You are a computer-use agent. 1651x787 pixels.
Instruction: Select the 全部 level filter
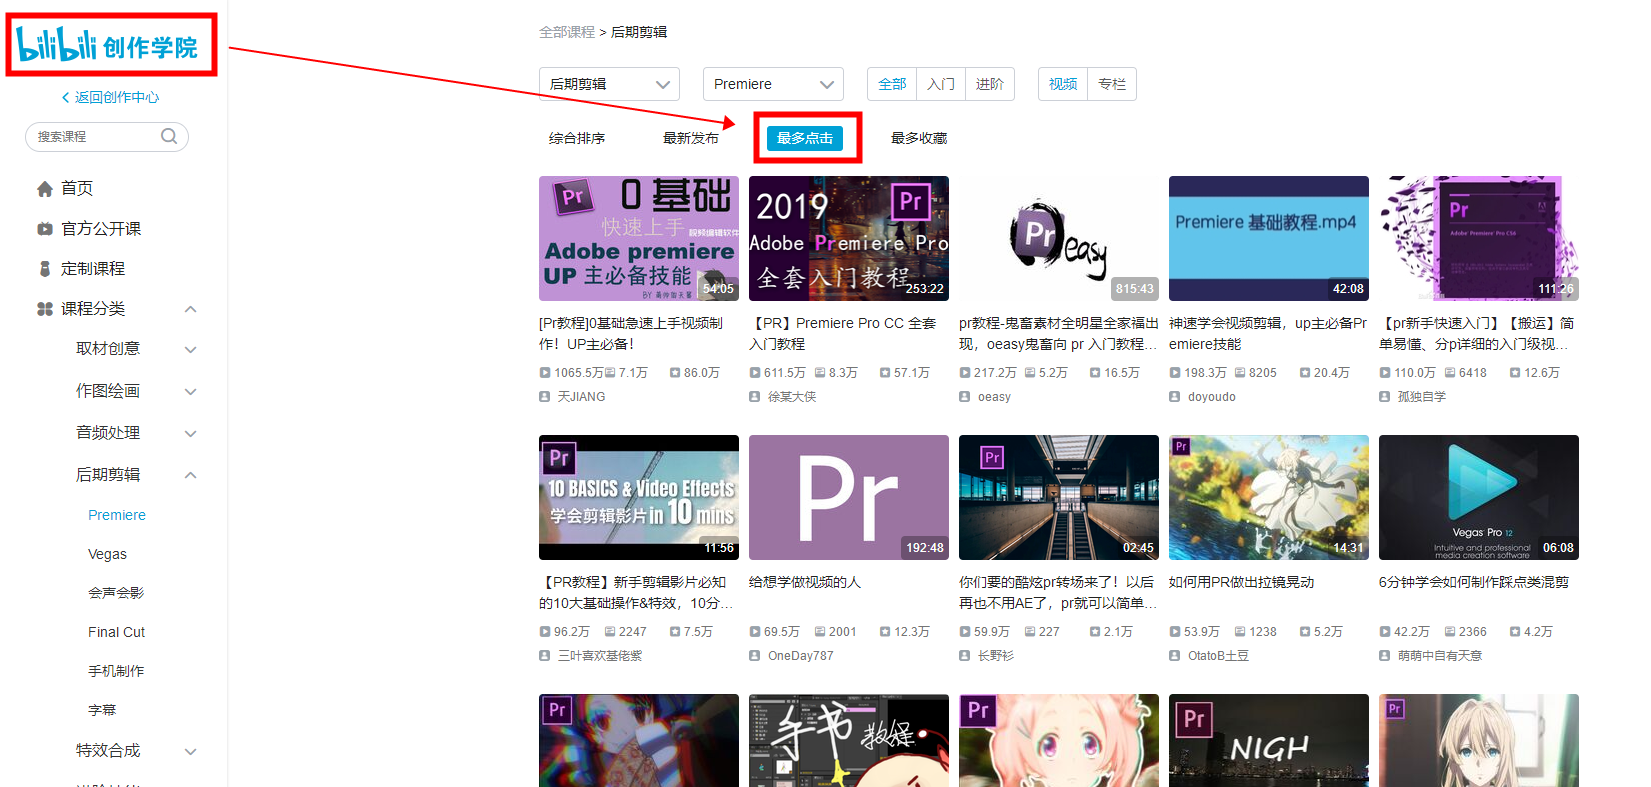pos(892,84)
